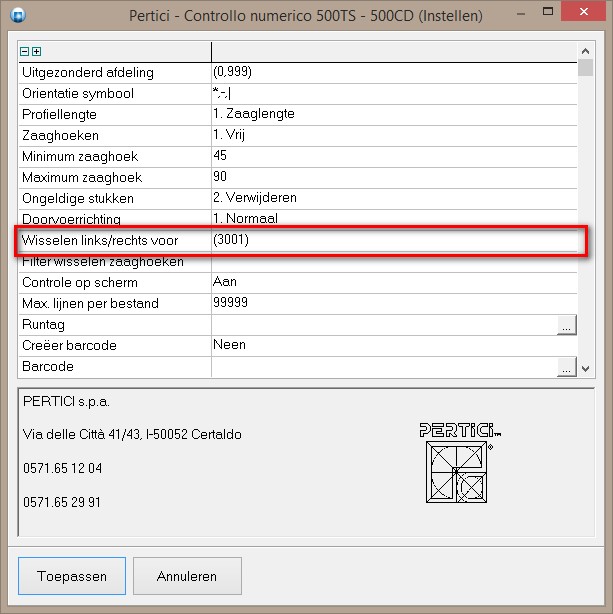Click the scrollbar down arrow
This screenshot has height=614, width=613.
click(586, 368)
